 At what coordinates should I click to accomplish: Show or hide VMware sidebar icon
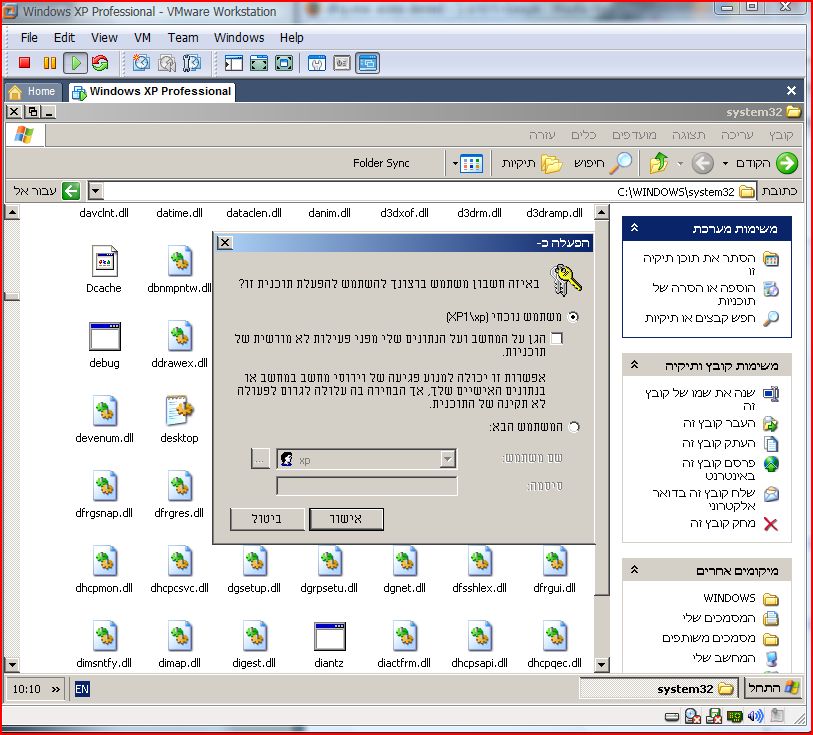pyautogui.click(x=233, y=63)
